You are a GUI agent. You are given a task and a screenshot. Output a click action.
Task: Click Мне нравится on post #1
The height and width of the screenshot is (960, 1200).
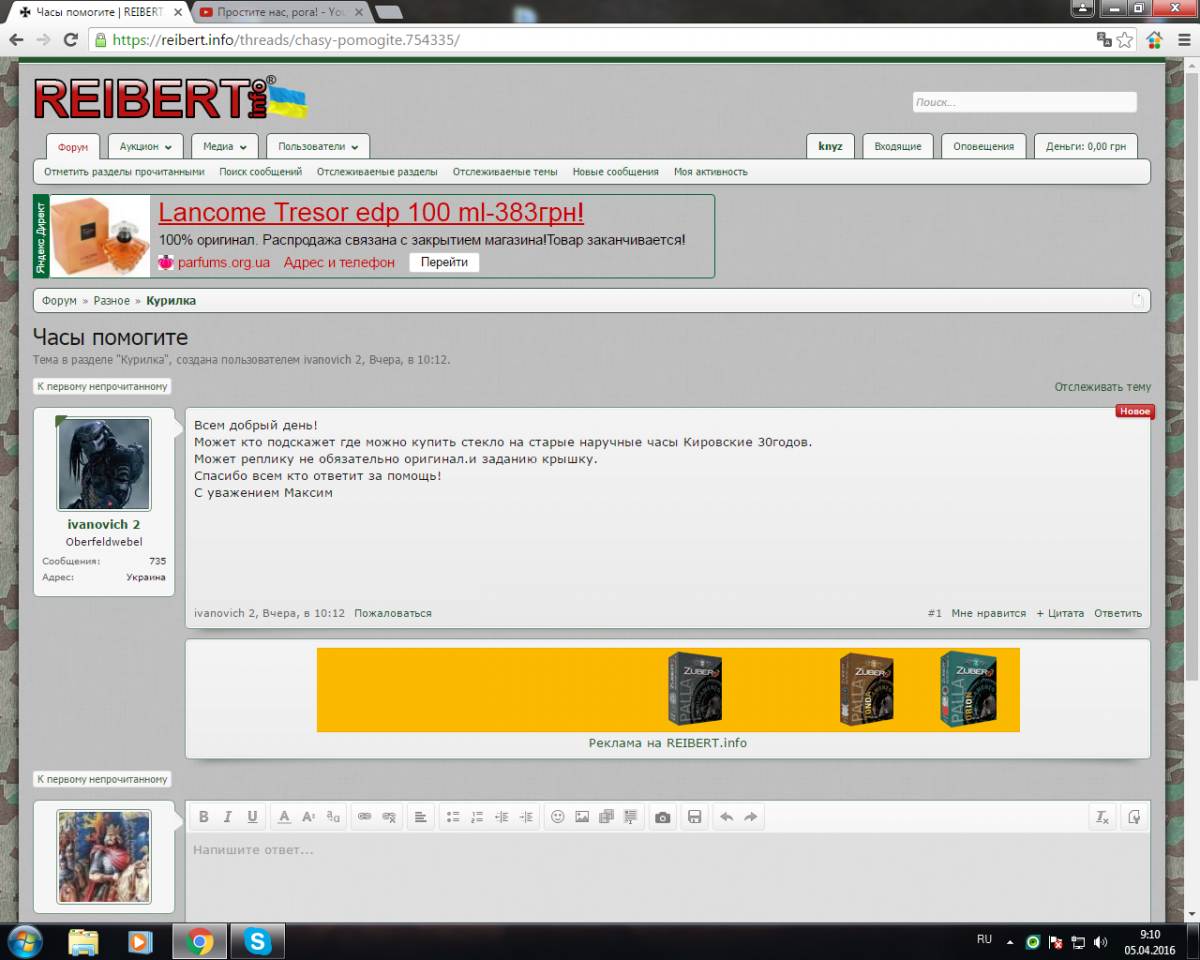point(989,613)
